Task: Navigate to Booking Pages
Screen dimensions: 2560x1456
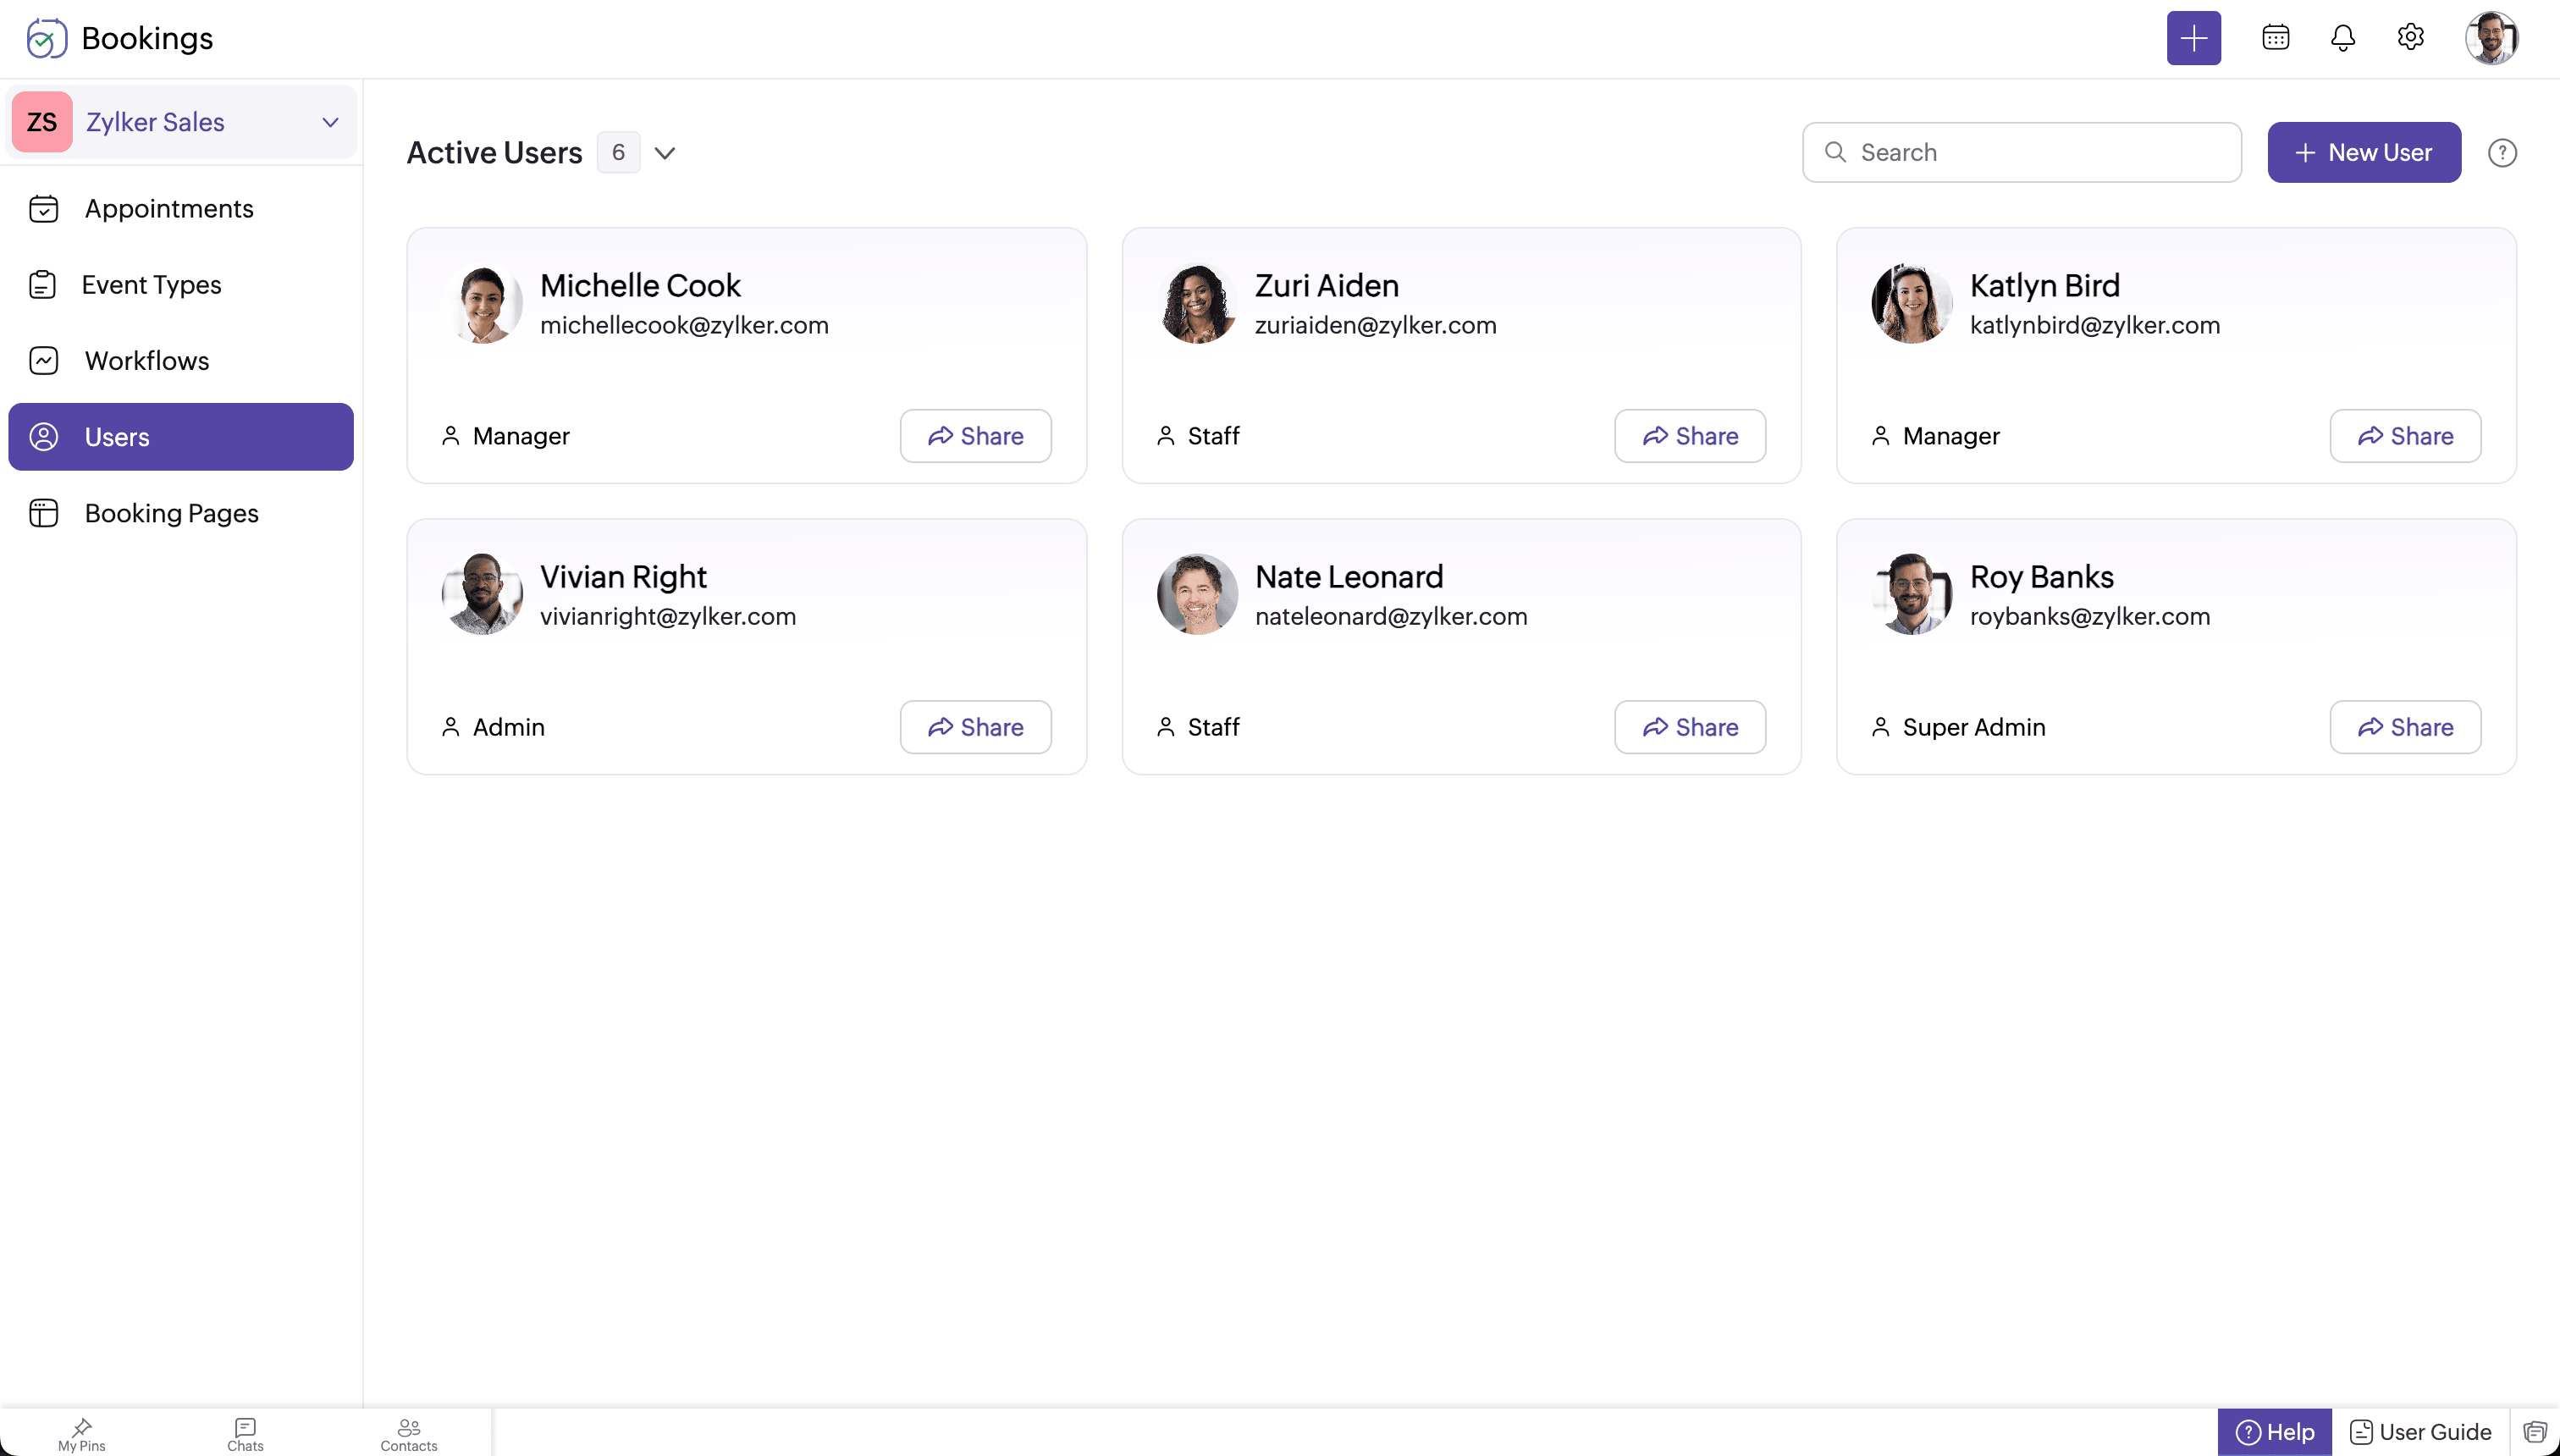Action: (x=171, y=513)
